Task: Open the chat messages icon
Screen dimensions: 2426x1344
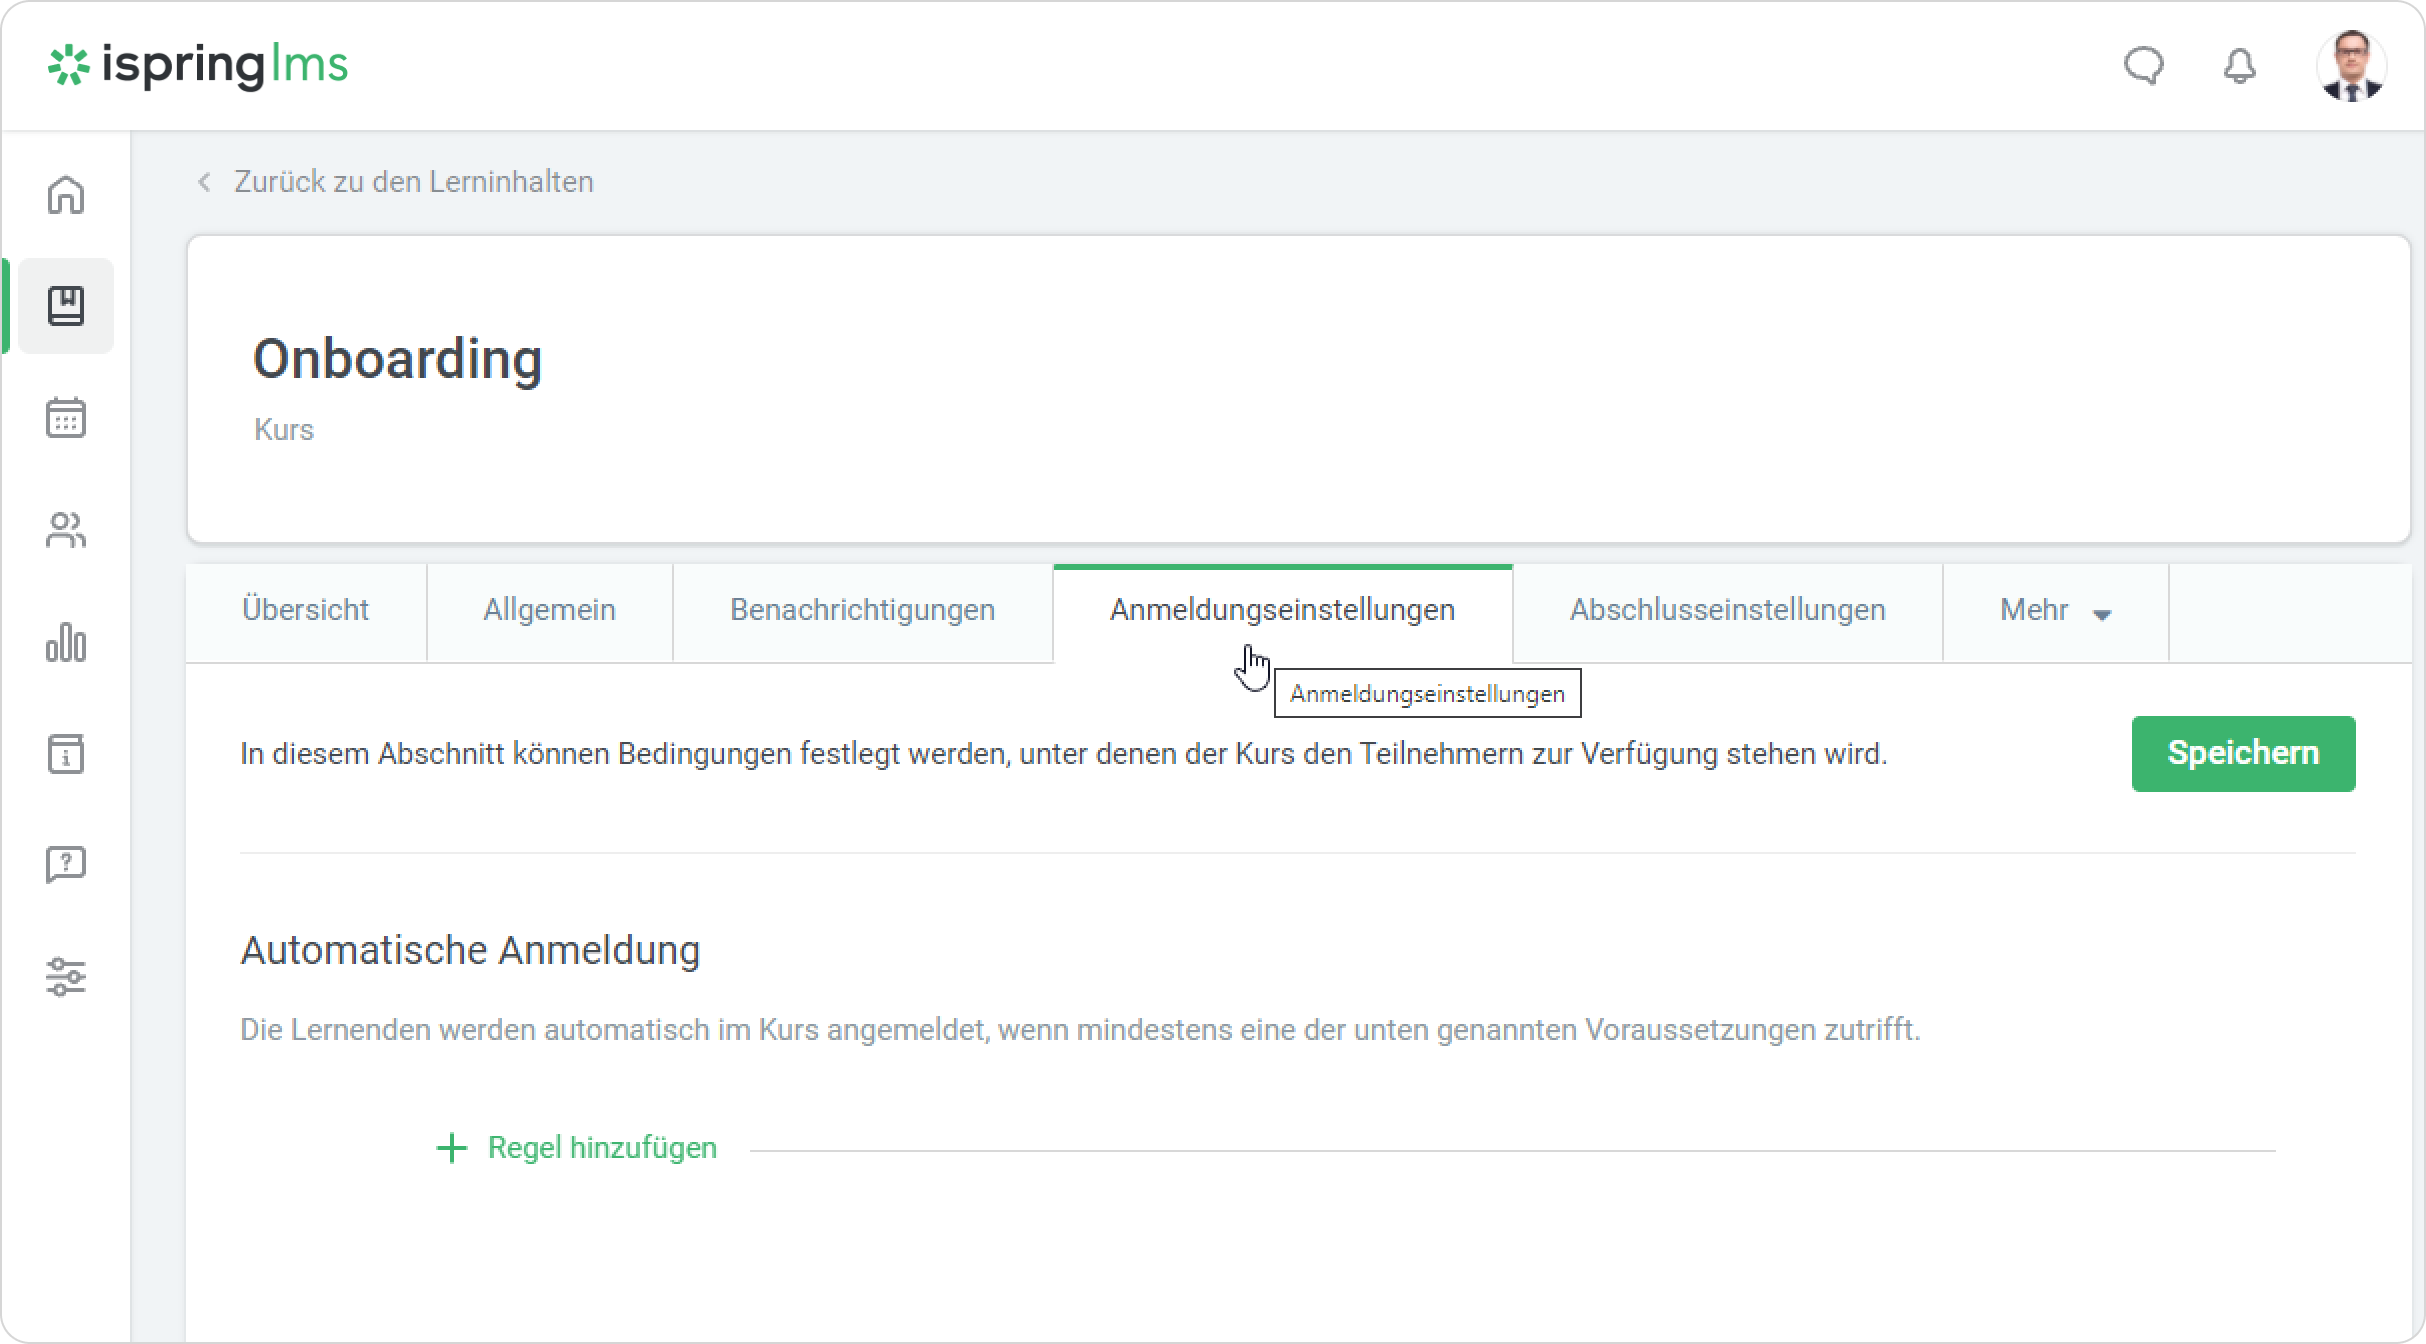Action: pos(2143,67)
